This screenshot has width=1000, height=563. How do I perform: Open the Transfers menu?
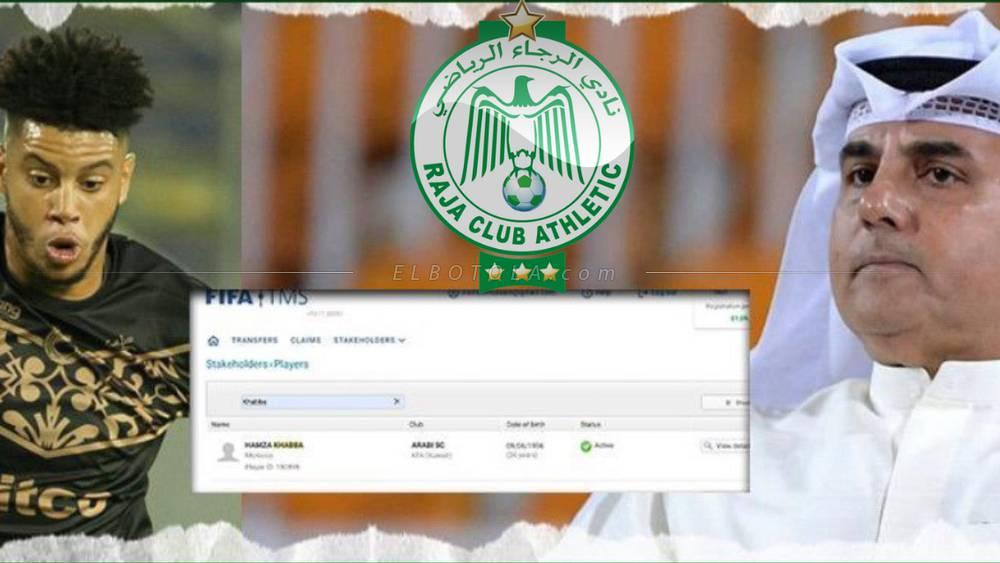pyautogui.click(x=254, y=340)
